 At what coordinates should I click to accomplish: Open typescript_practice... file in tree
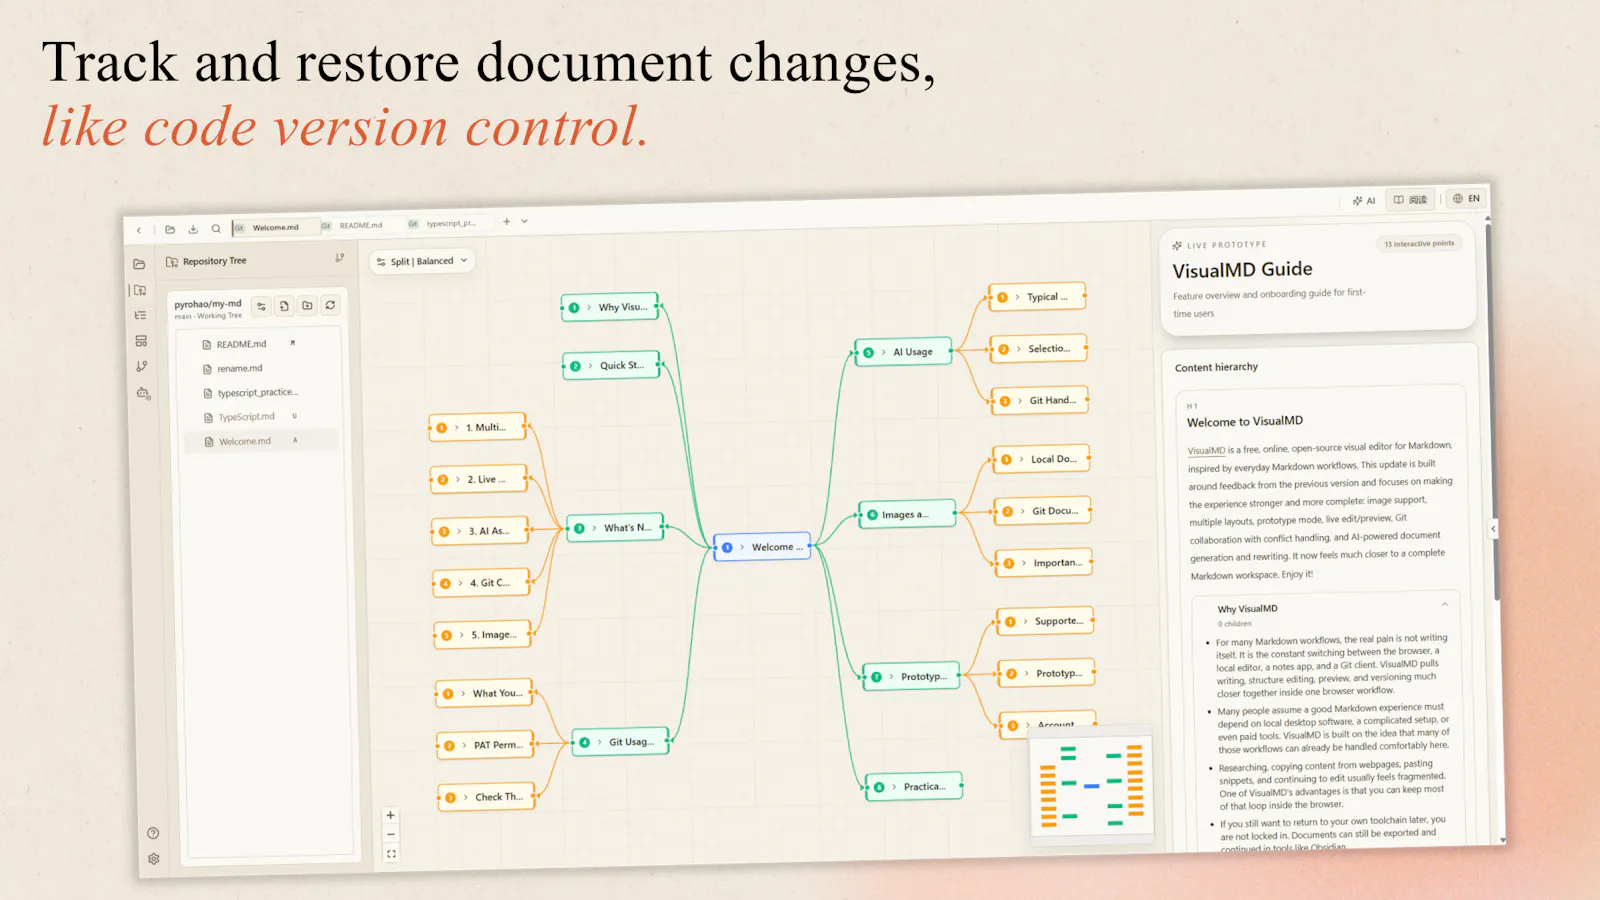(257, 392)
